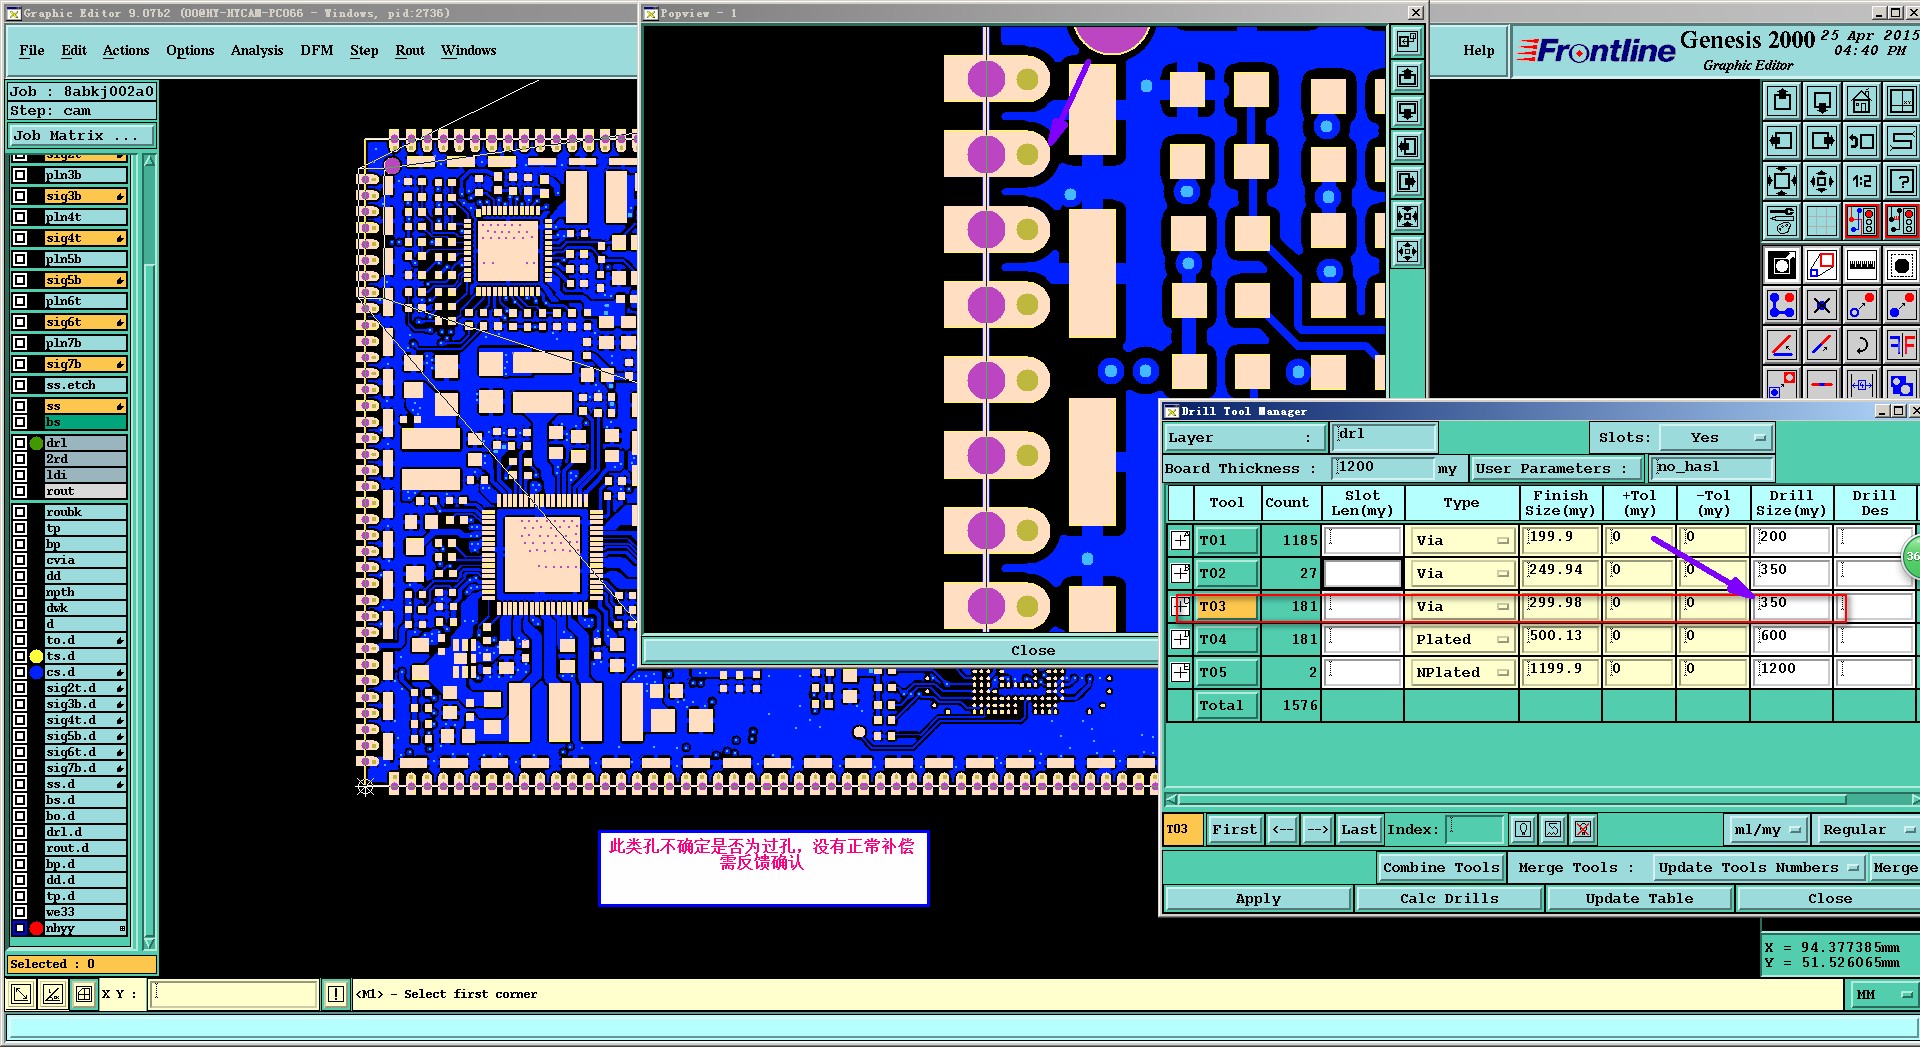Click Popview pan left icon
Viewport: 1920px width, 1047px height.
coord(1407,147)
